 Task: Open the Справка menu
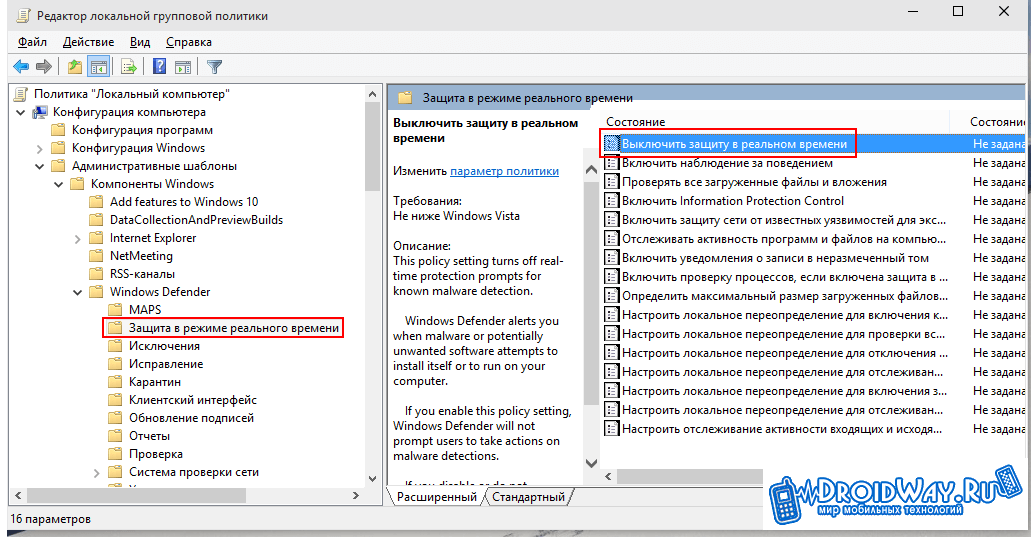coord(189,42)
